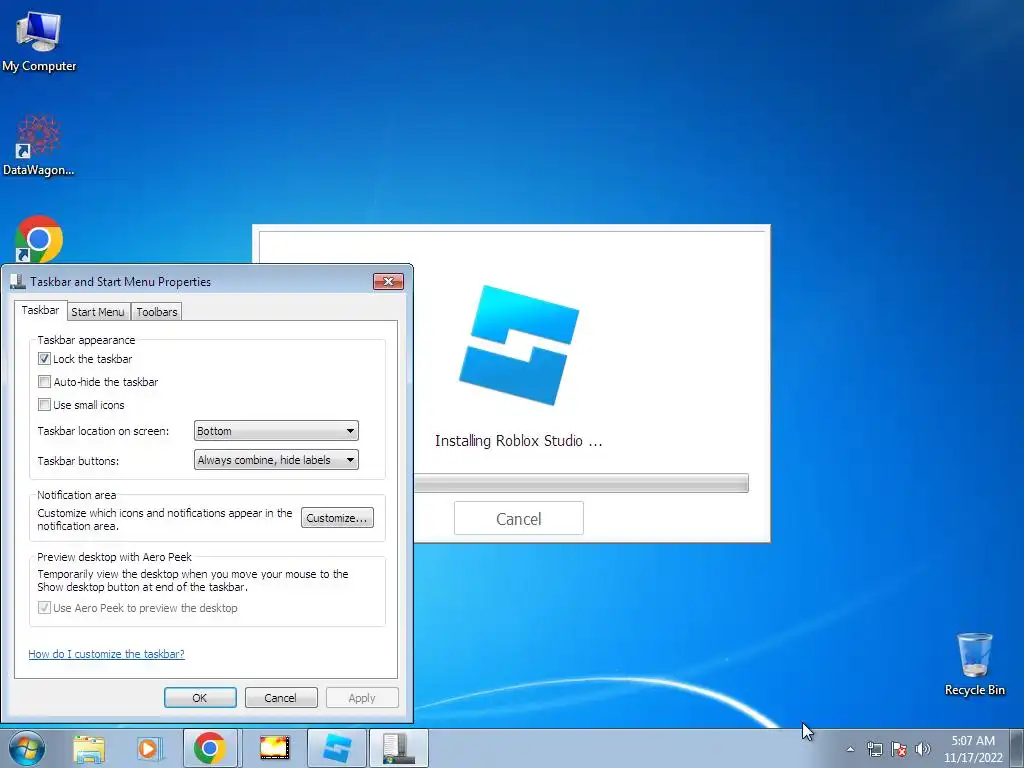
Task: Open the volume speaker tray icon
Action: tap(923, 749)
